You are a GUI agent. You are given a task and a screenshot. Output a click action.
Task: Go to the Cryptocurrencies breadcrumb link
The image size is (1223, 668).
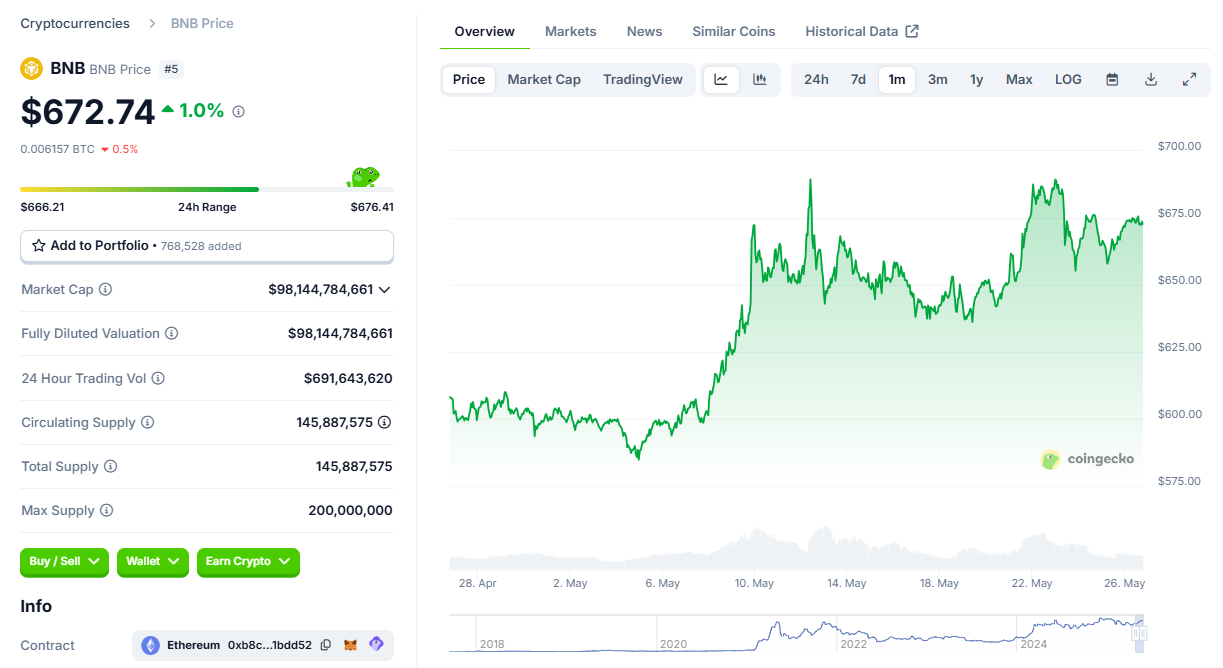point(75,23)
